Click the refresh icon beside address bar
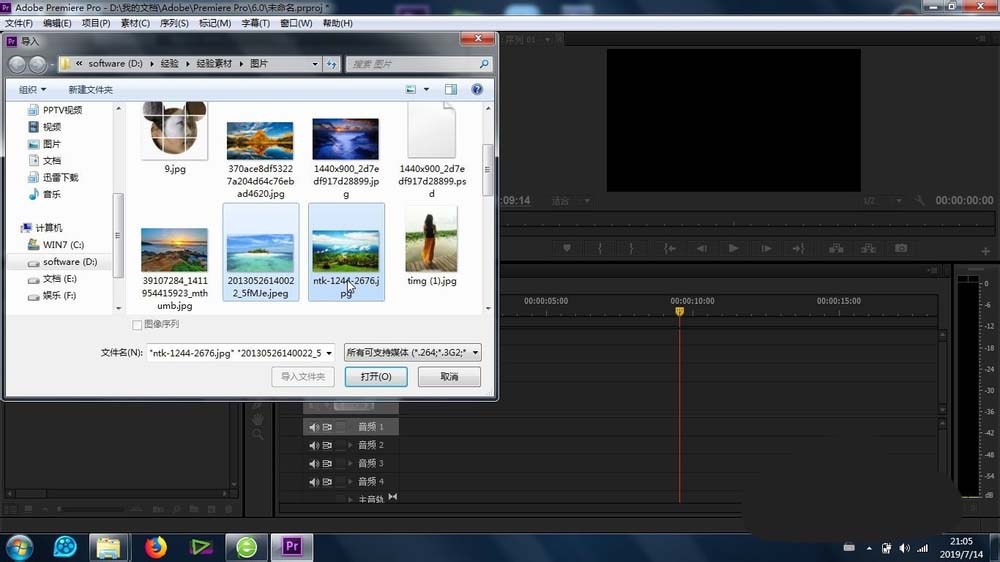The image size is (1000, 562). (331, 64)
